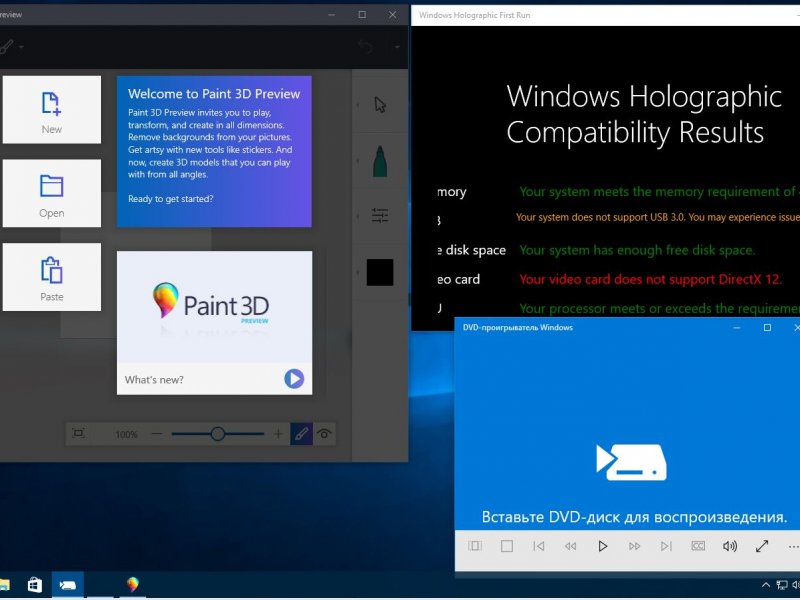
Task: Expand the arrow beside the black color swatch
Action: point(358,272)
